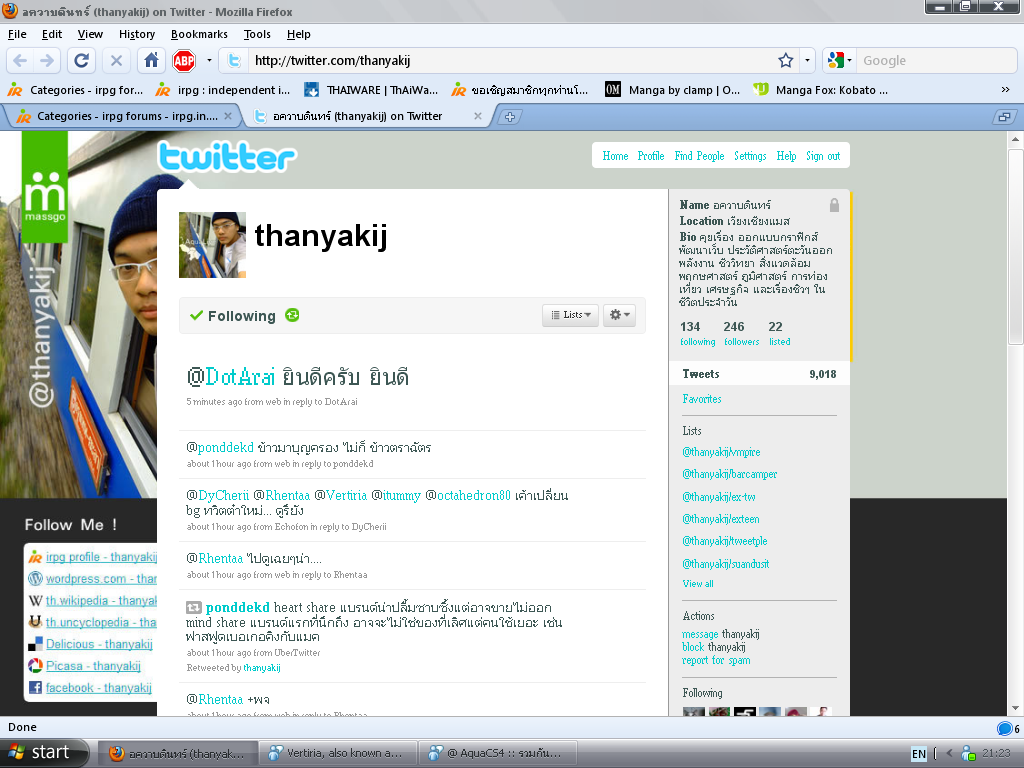Open the History menu
The height and width of the screenshot is (768, 1024).
pyautogui.click(x=136, y=34)
